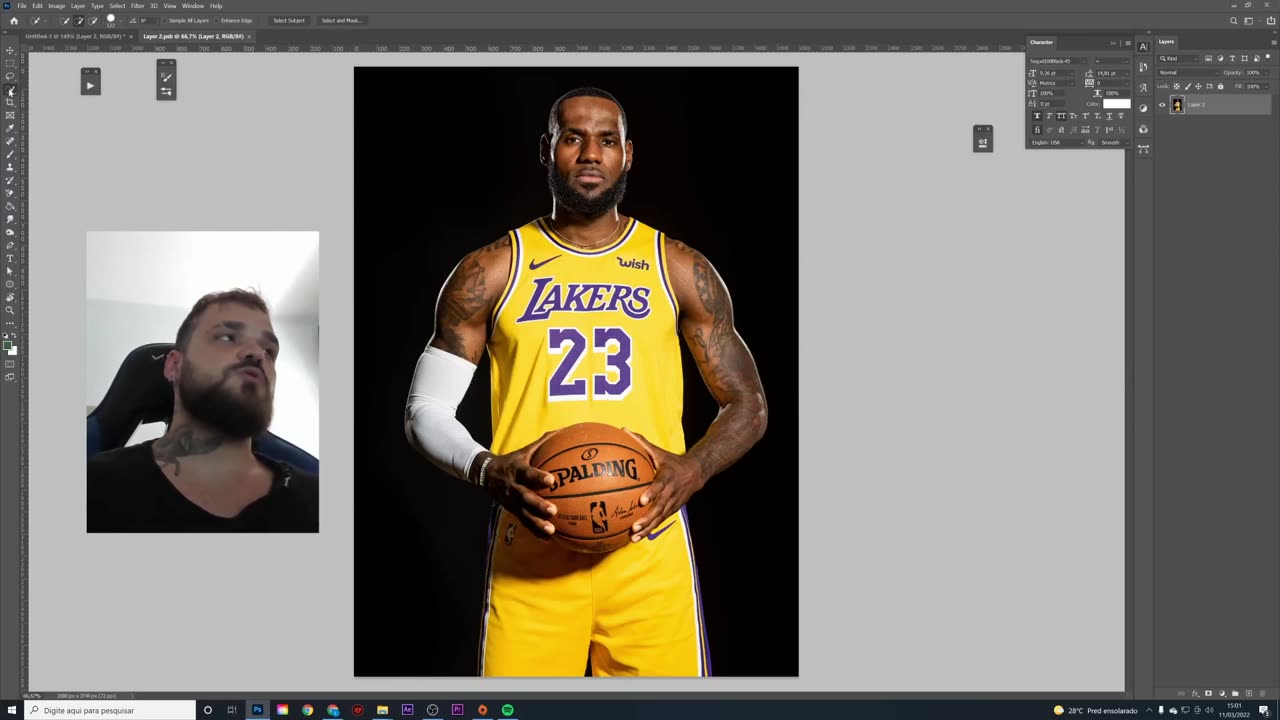
Task: Open the Smooth anti-aliasing dropdown
Action: tap(1115, 142)
